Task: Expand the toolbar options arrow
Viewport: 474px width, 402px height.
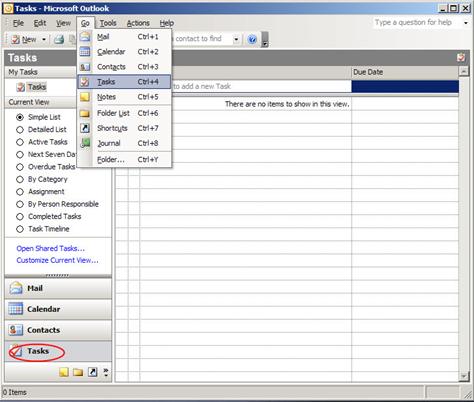Action: pos(265,39)
